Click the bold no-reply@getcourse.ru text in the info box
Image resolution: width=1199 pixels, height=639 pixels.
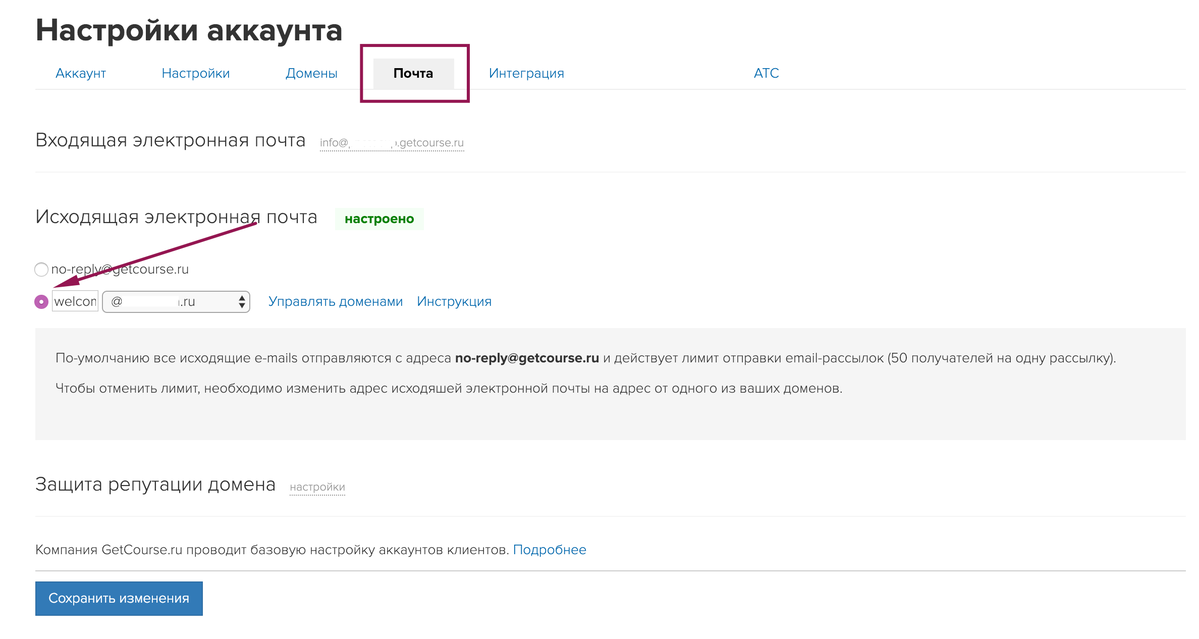point(527,358)
